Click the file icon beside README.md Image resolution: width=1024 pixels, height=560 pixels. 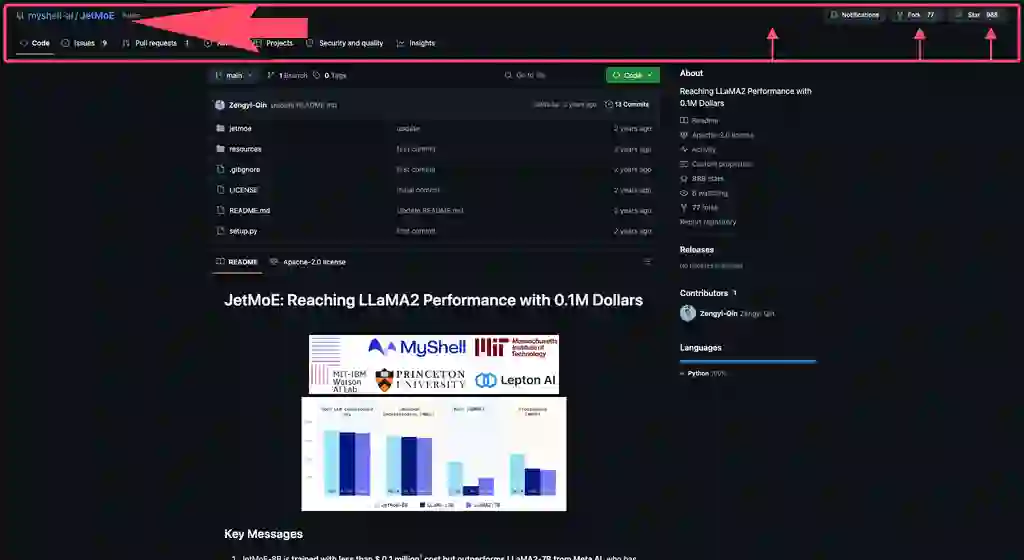click(220, 211)
